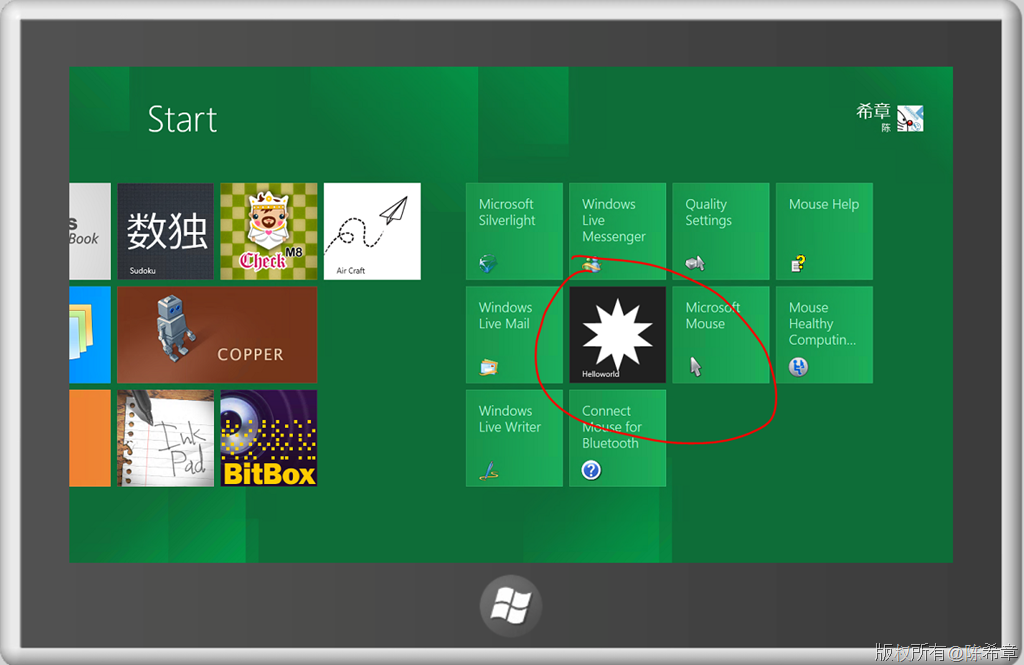Open the Helloworld starburst tile
Screen dimensions: 1024x665
pos(617,335)
